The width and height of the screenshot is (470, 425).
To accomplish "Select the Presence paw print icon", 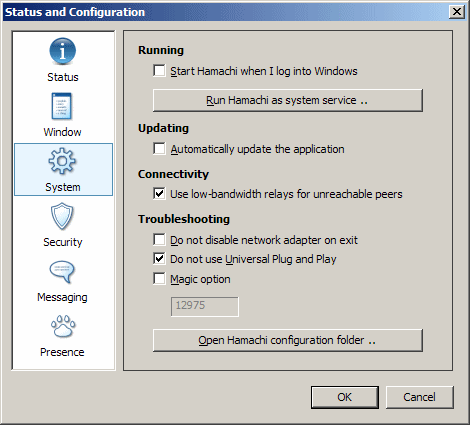I will (x=63, y=326).
